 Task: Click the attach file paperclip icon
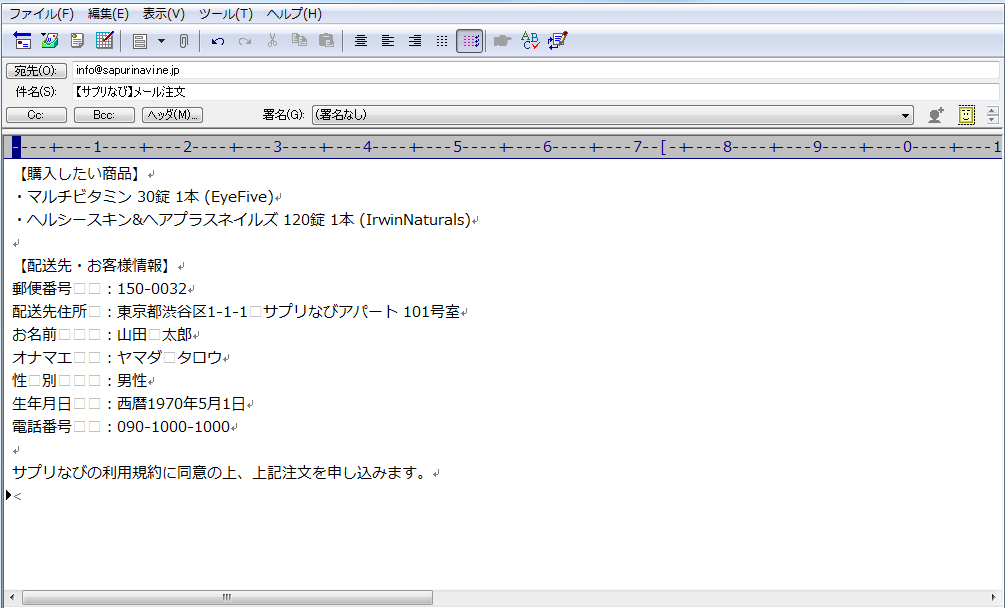183,41
